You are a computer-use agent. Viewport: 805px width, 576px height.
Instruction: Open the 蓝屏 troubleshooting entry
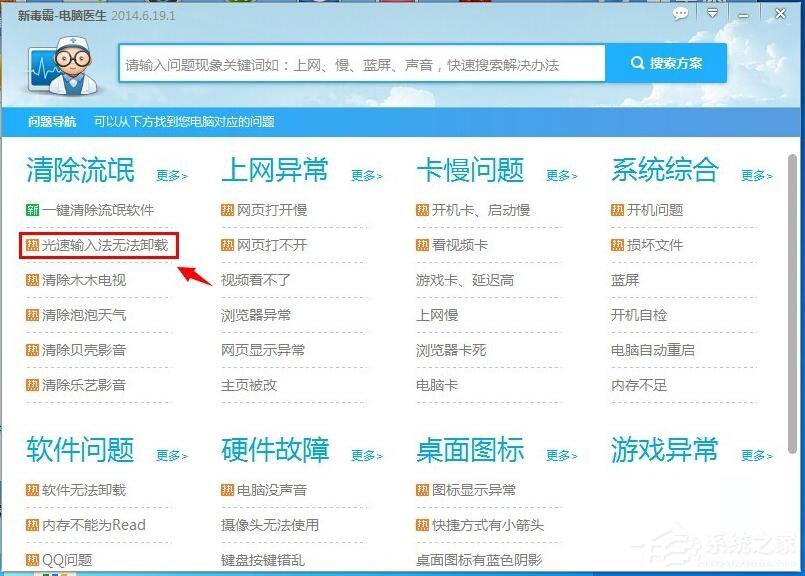tap(624, 280)
